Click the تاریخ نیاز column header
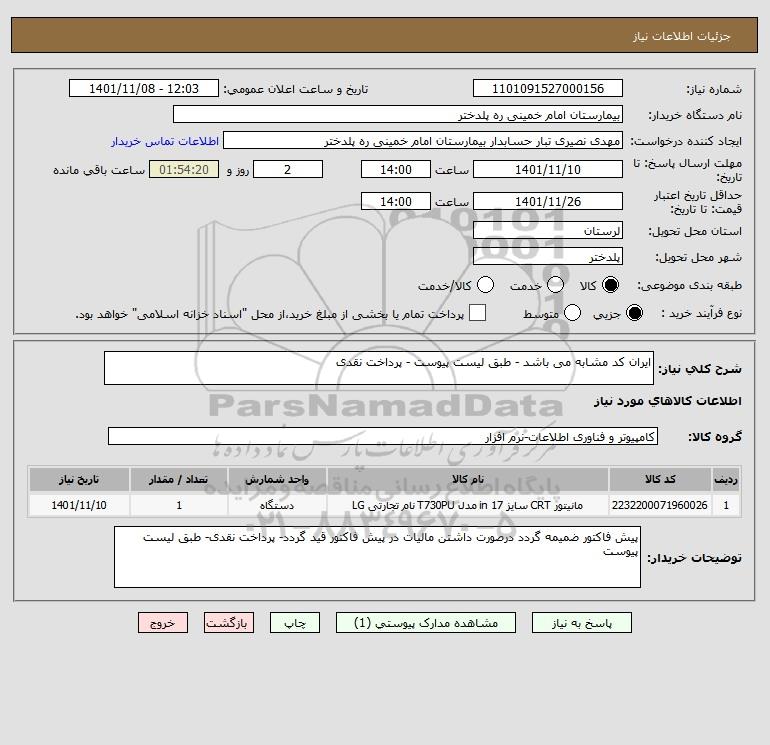770x745 pixels. (x=79, y=479)
